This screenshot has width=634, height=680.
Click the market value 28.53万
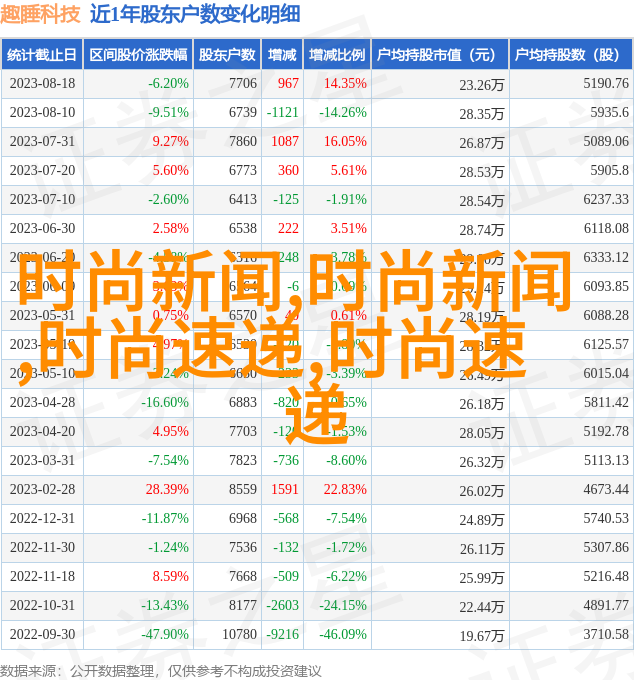[482, 173]
